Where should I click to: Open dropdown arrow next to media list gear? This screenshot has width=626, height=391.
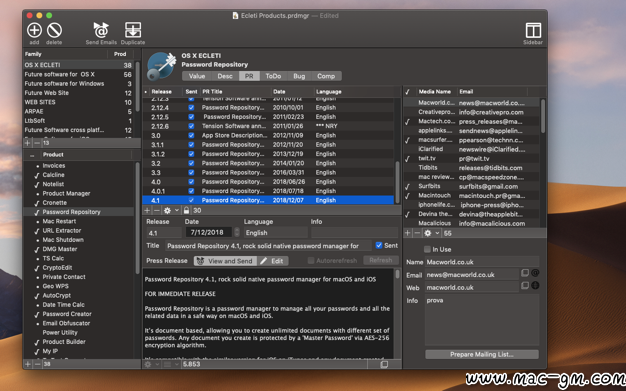point(437,233)
